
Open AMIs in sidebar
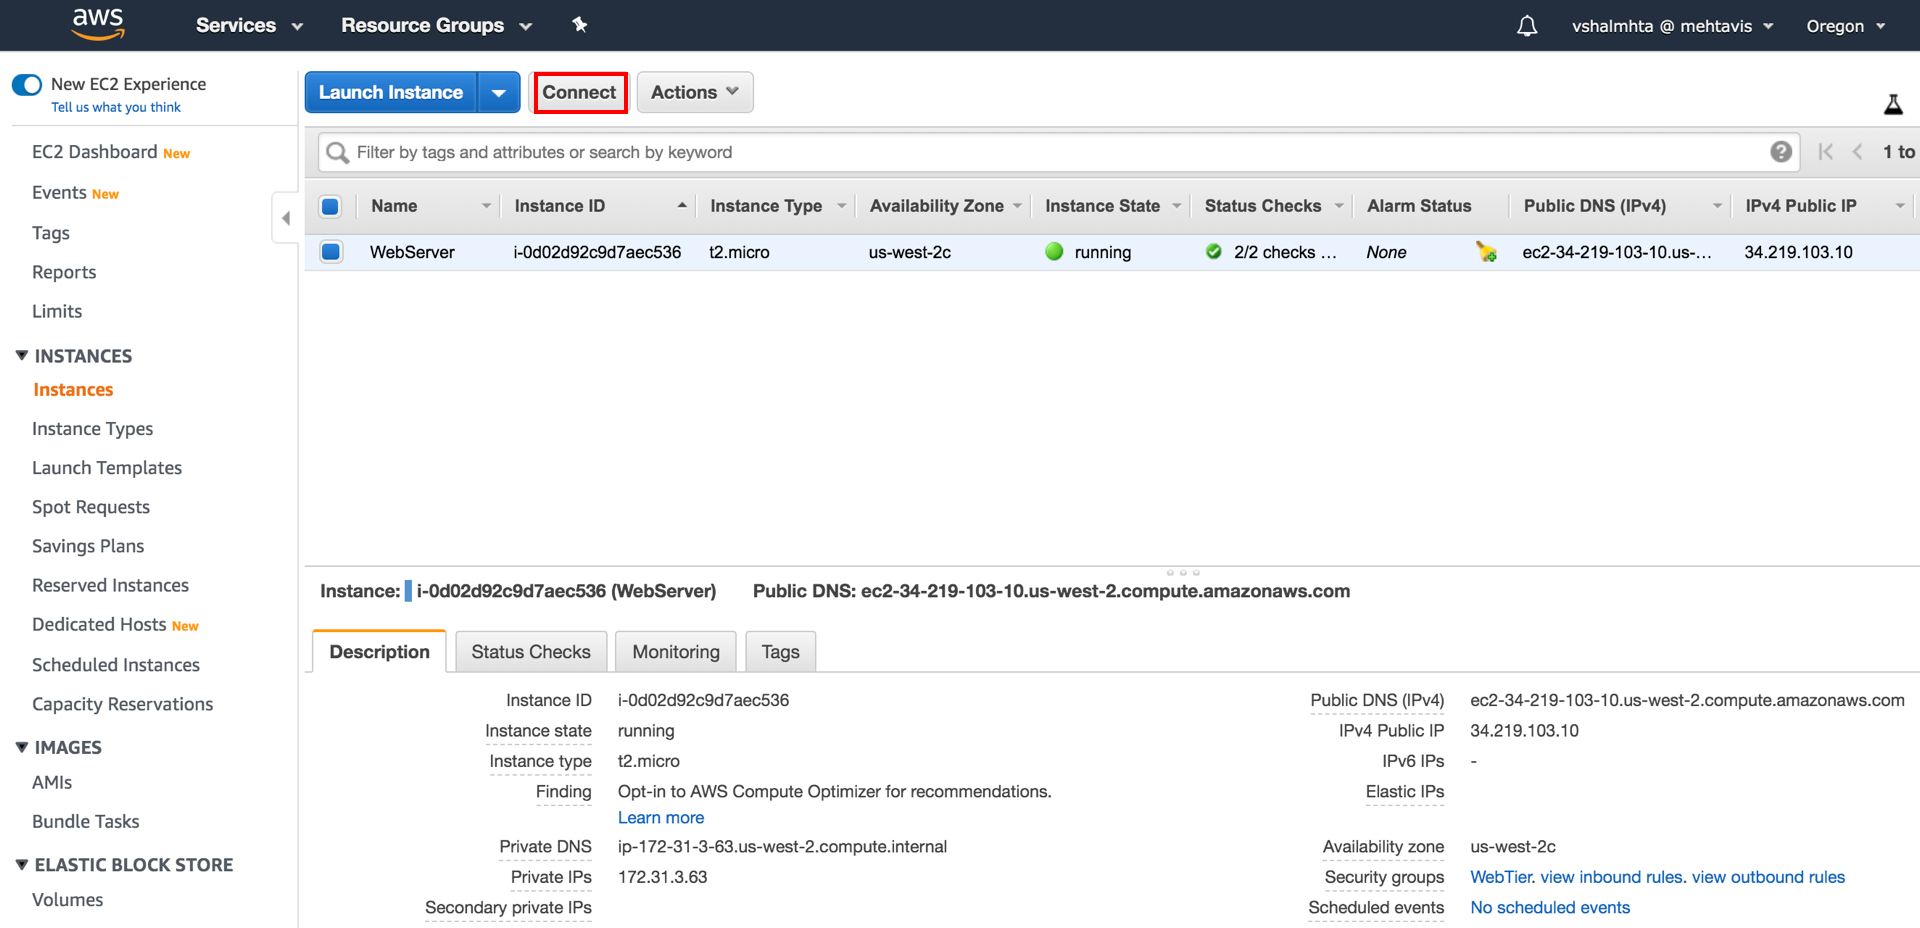click(x=52, y=782)
